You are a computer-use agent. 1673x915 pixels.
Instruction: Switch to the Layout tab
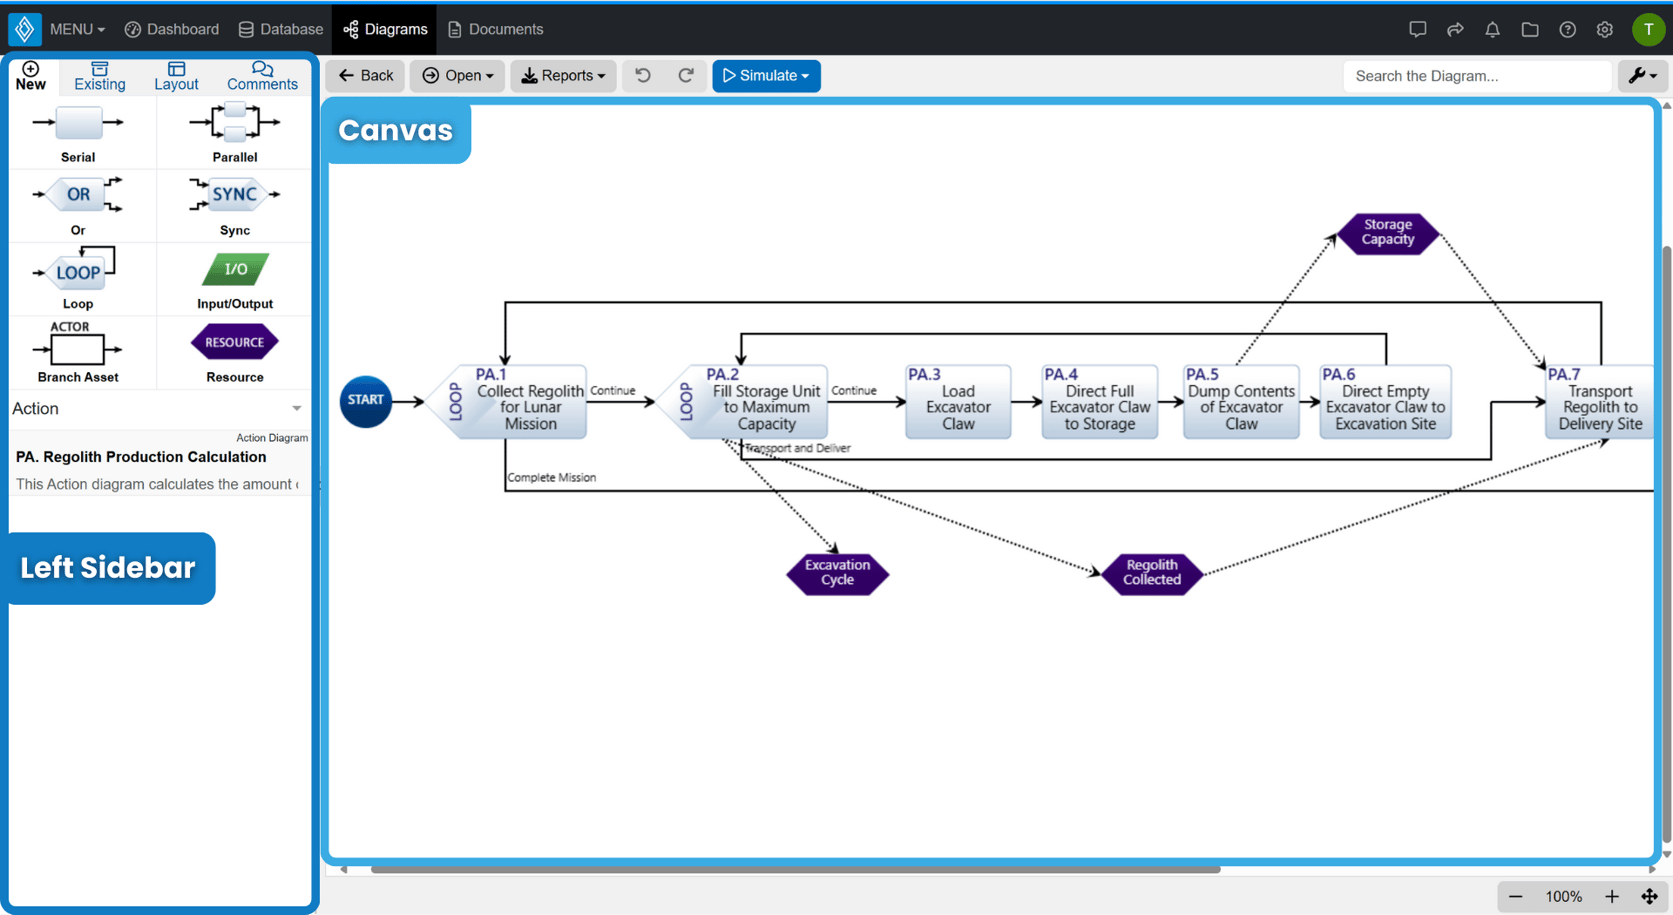[176, 76]
